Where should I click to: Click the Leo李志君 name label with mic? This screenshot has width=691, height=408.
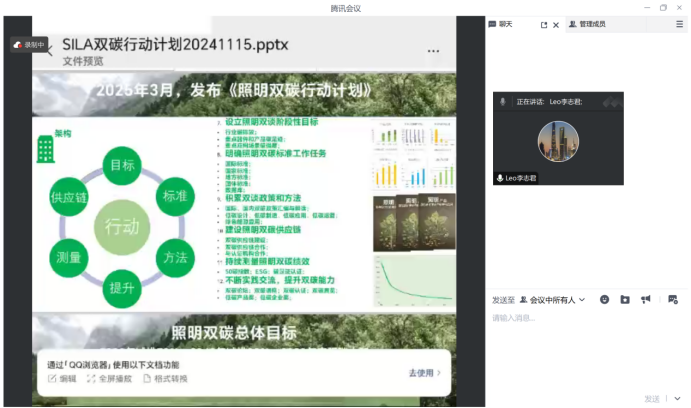pos(516,178)
